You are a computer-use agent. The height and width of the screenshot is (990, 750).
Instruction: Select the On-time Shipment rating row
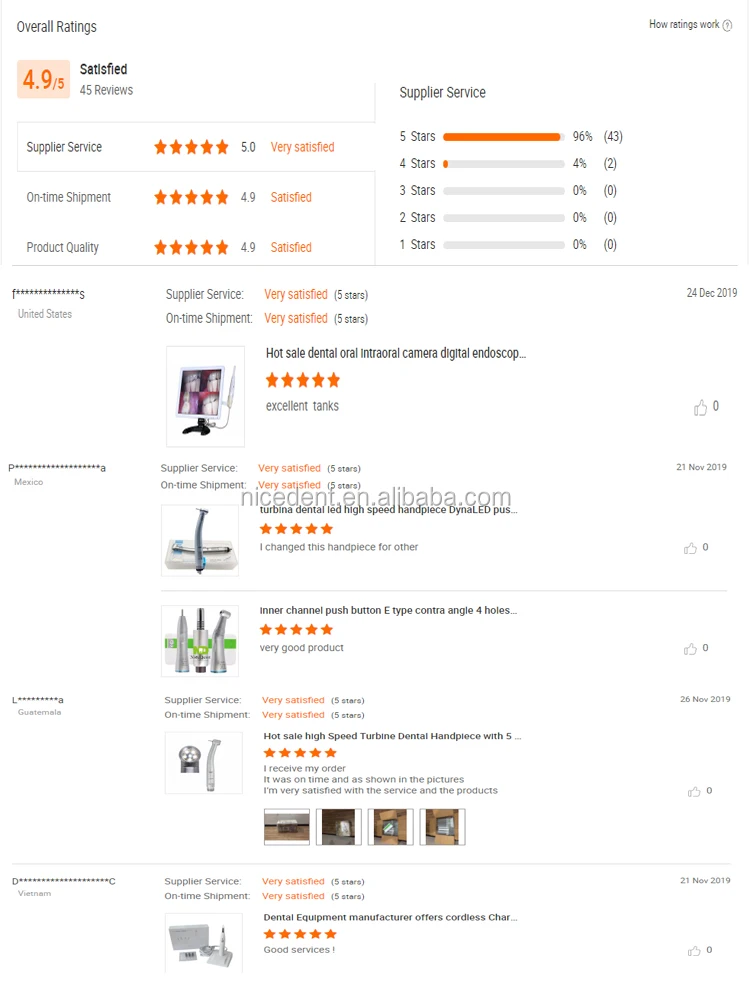pos(196,198)
